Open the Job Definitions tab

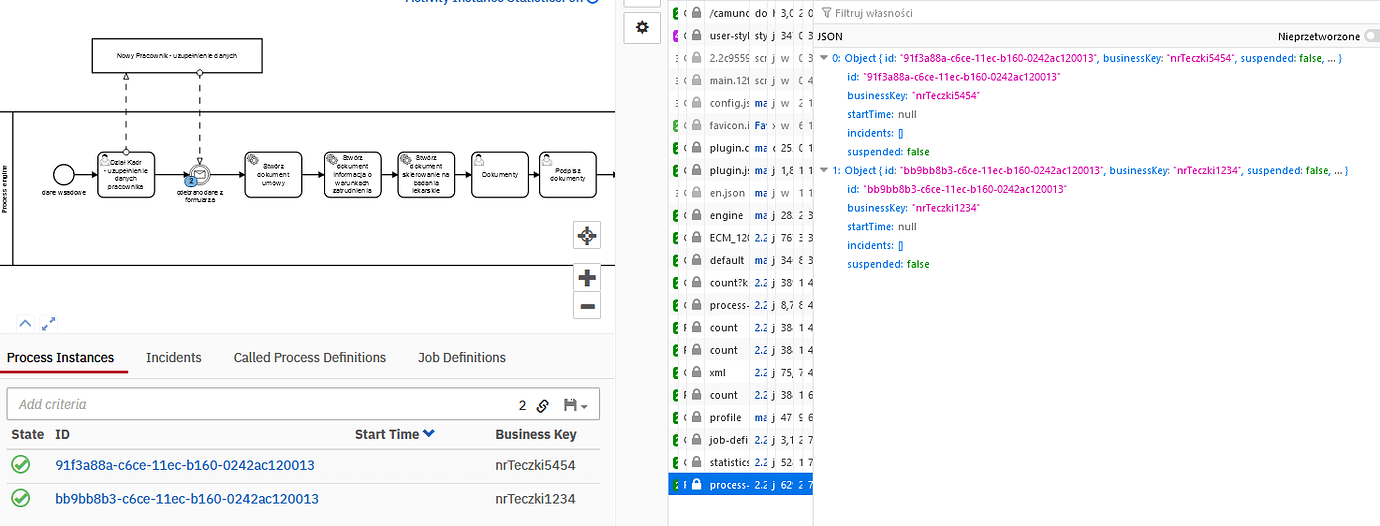click(x=461, y=357)
